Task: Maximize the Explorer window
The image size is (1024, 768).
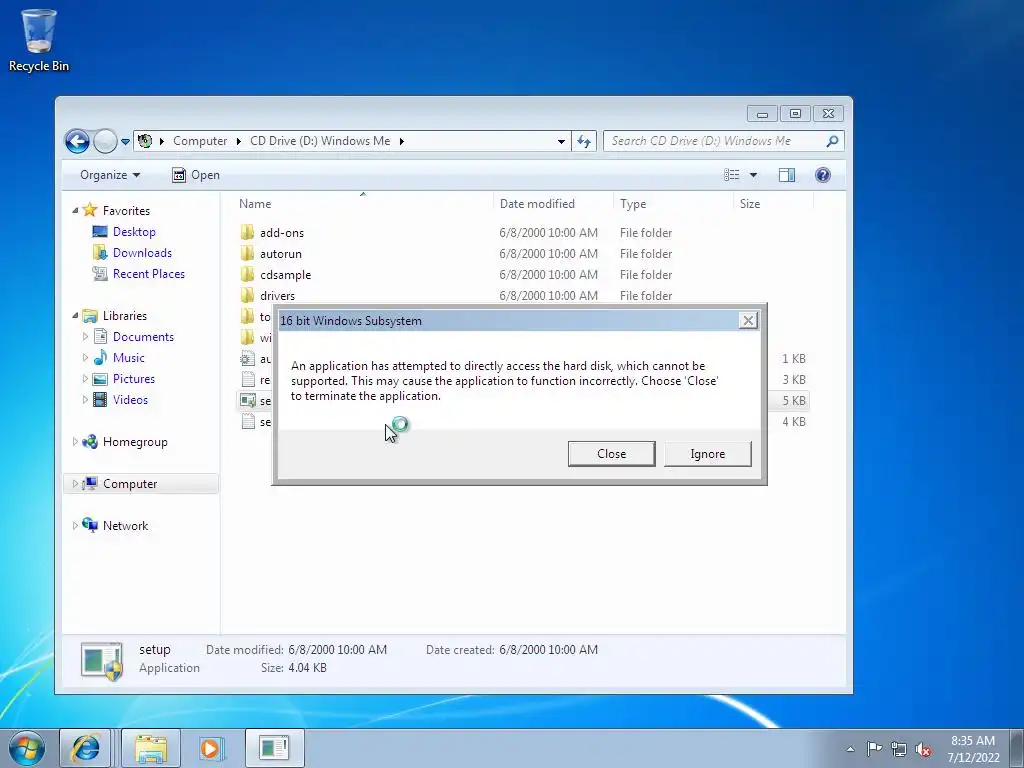Action: click(795, 114)
